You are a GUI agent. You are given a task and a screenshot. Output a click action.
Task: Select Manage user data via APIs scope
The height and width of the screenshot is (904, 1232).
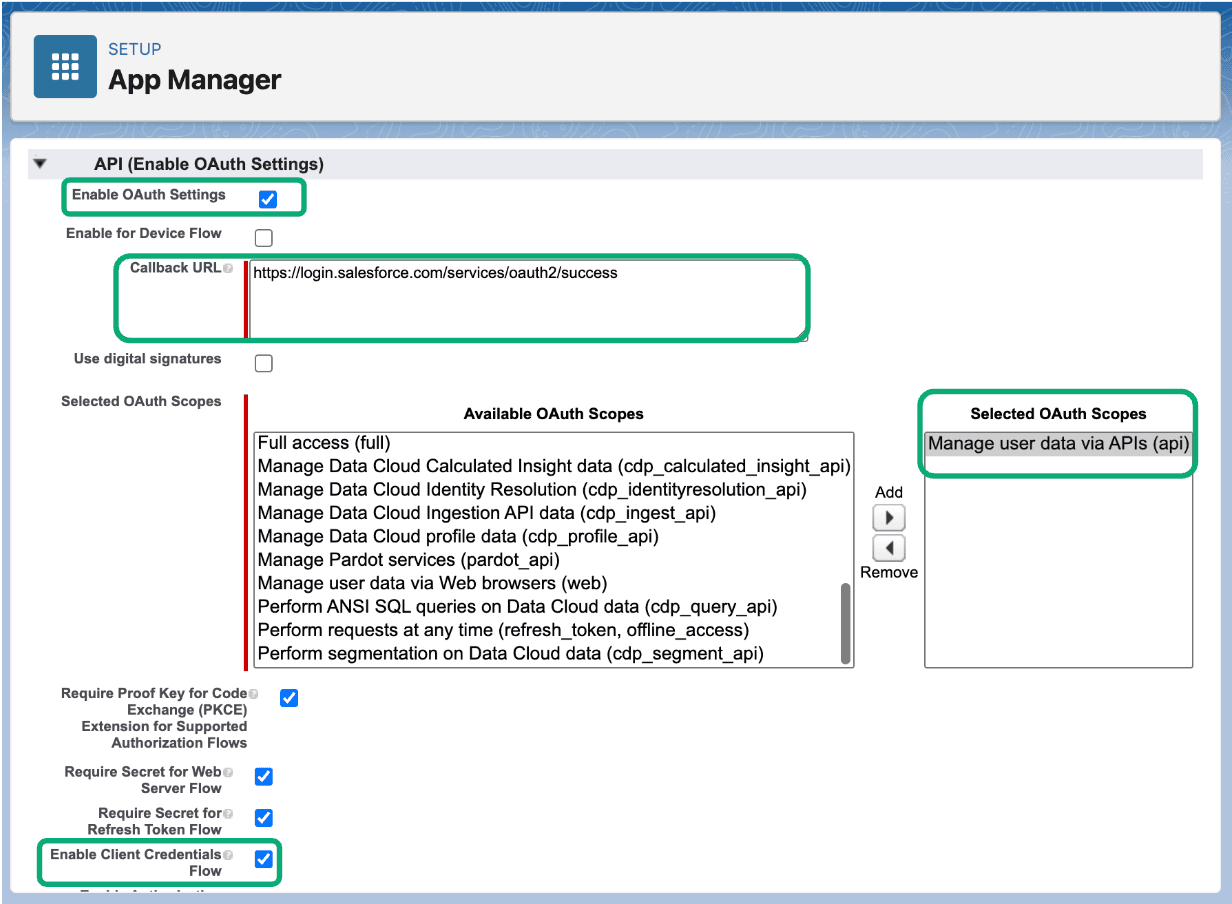click(x=1058, y=443)
